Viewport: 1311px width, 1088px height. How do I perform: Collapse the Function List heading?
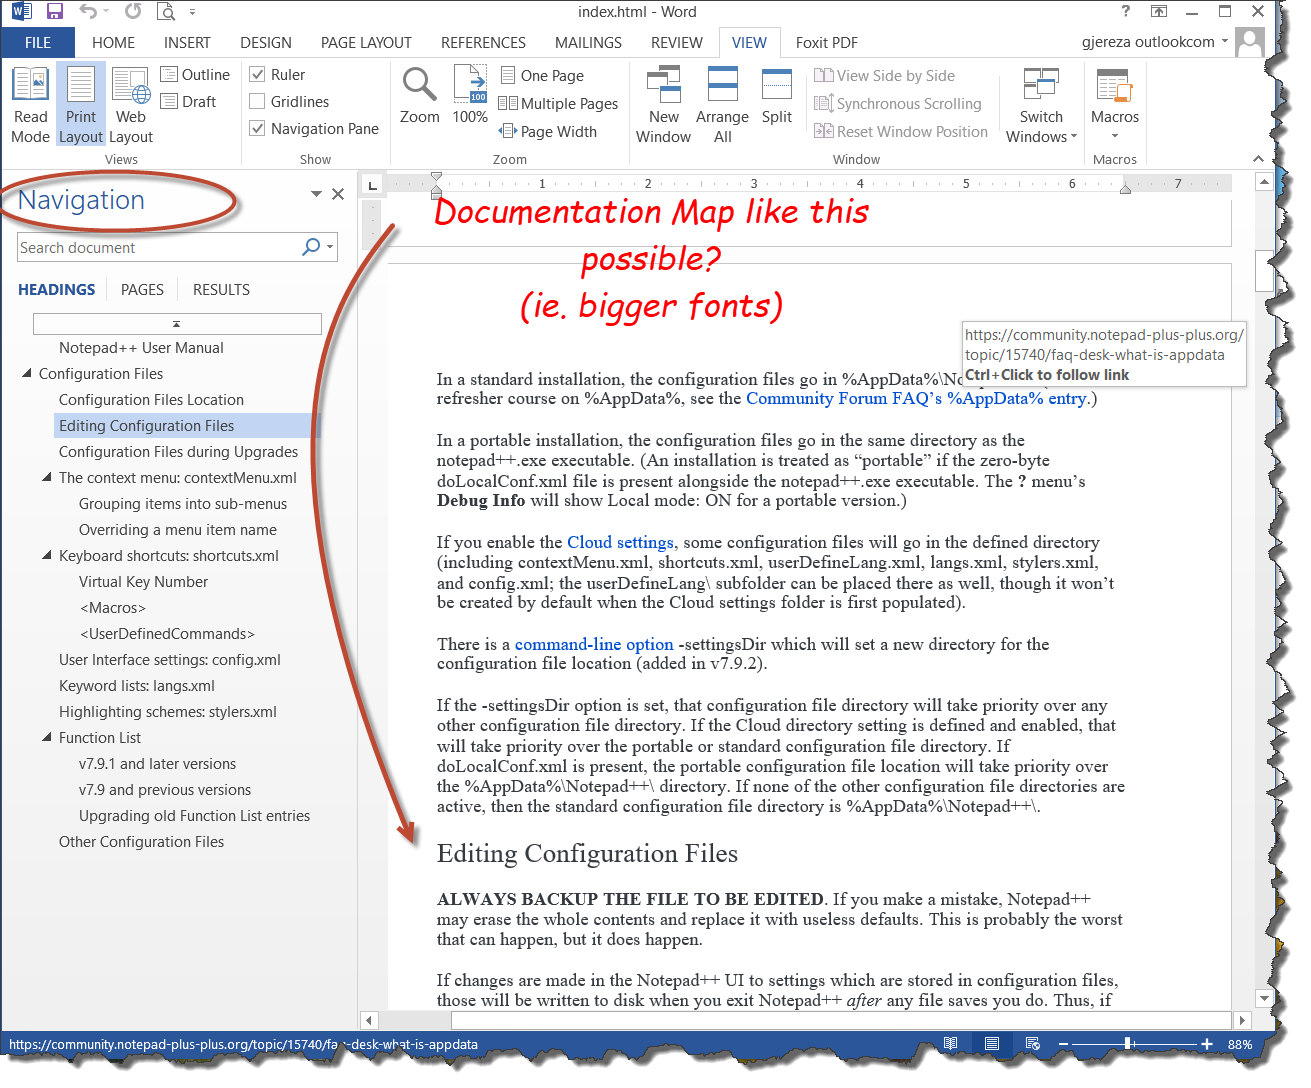click(47, 737)
